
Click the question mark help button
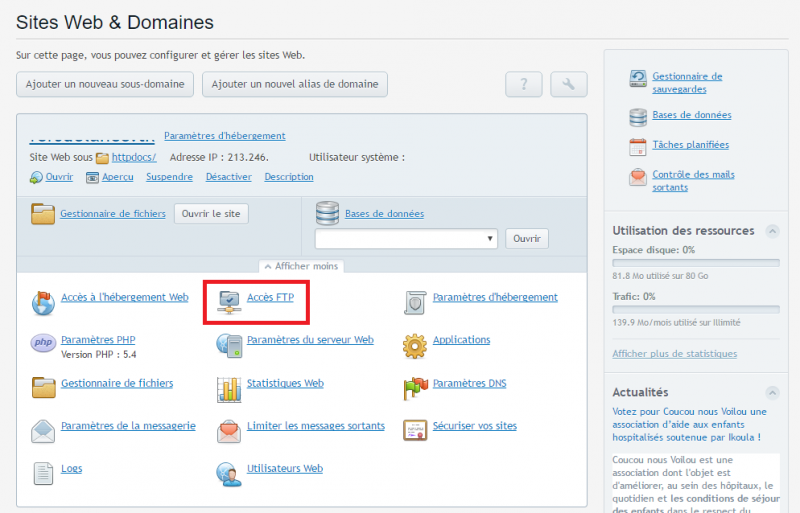tap(523, 84)
